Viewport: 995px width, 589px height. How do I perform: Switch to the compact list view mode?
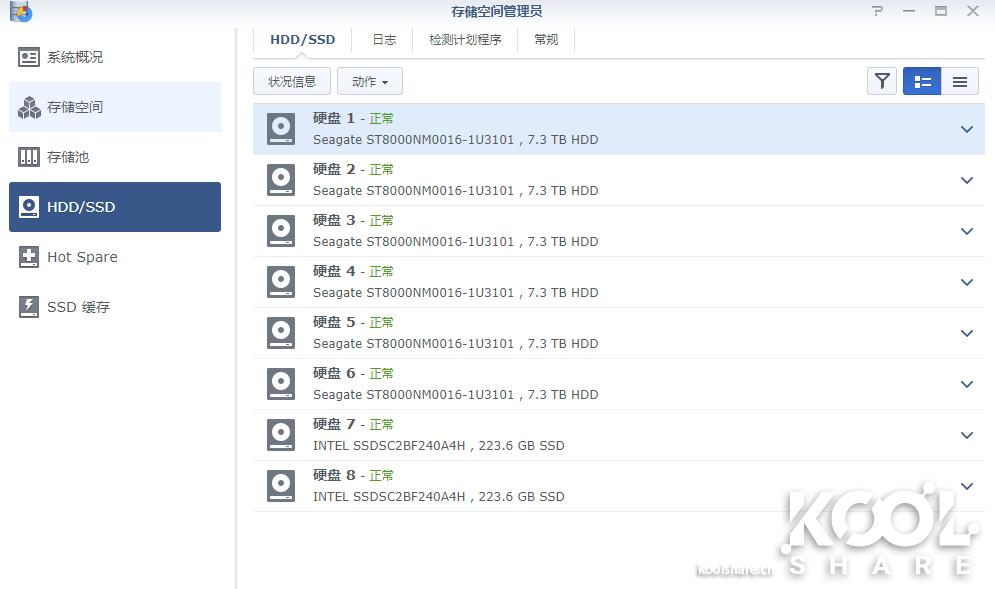tap(960, 81)
